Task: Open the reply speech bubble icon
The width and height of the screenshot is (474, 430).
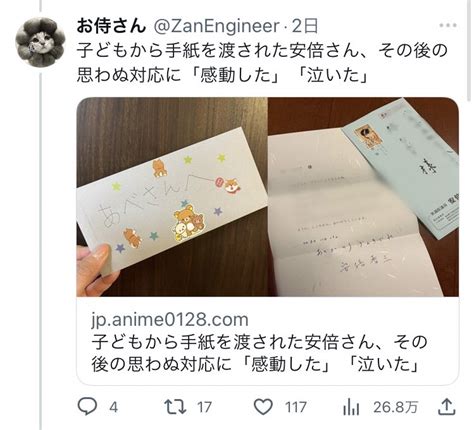Action: 87,407
